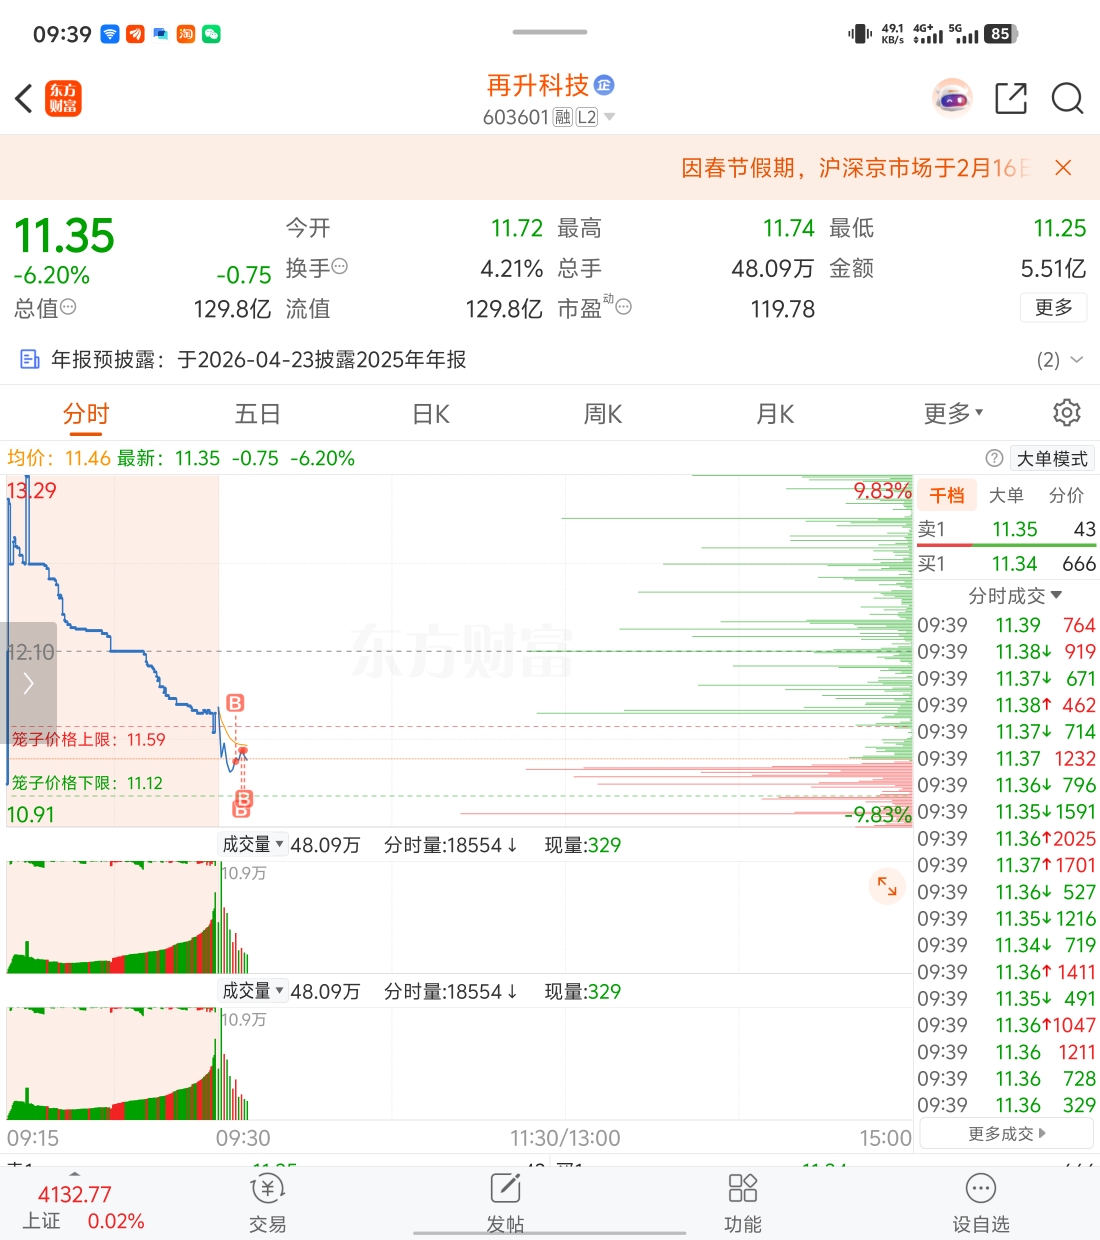This screenshot has width=1100, height=1240.
Task: Tap the enterprise badge beside 再升科技
Action: click(x=604, y=85)
